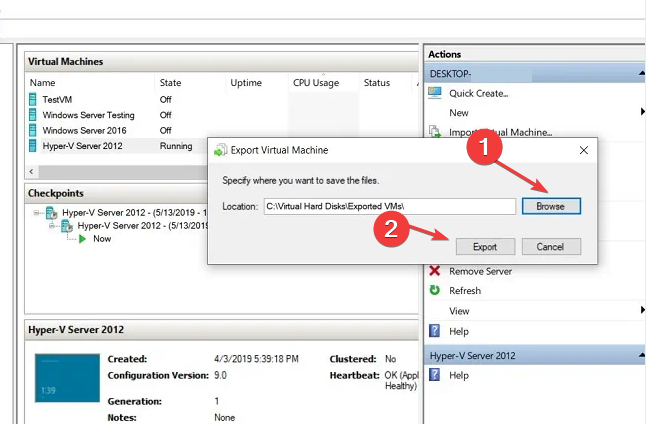Open the View action menu
Viewport: 649px width, 424px height.
click(459, 311)
